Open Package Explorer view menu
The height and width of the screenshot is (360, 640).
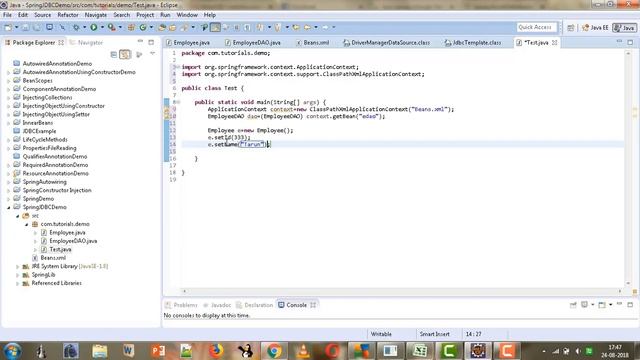pyautogui.click(x=152, y=53)
